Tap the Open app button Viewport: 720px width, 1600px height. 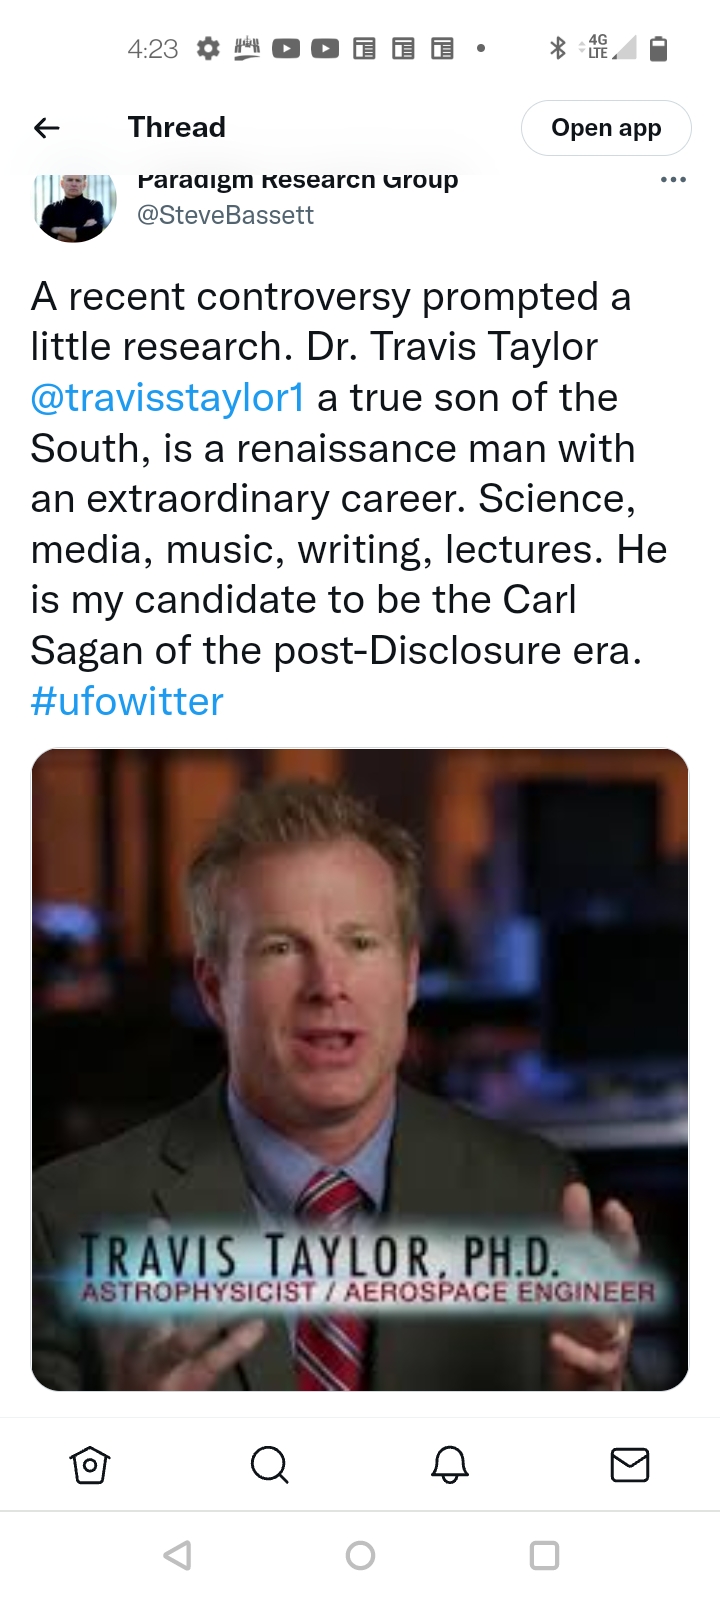[x=606, y=128]
